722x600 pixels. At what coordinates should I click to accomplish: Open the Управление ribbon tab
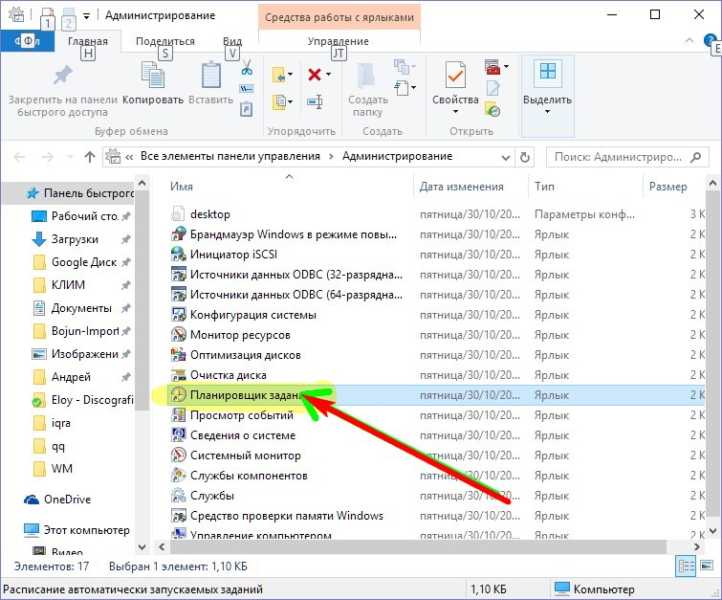click(338, 41)
